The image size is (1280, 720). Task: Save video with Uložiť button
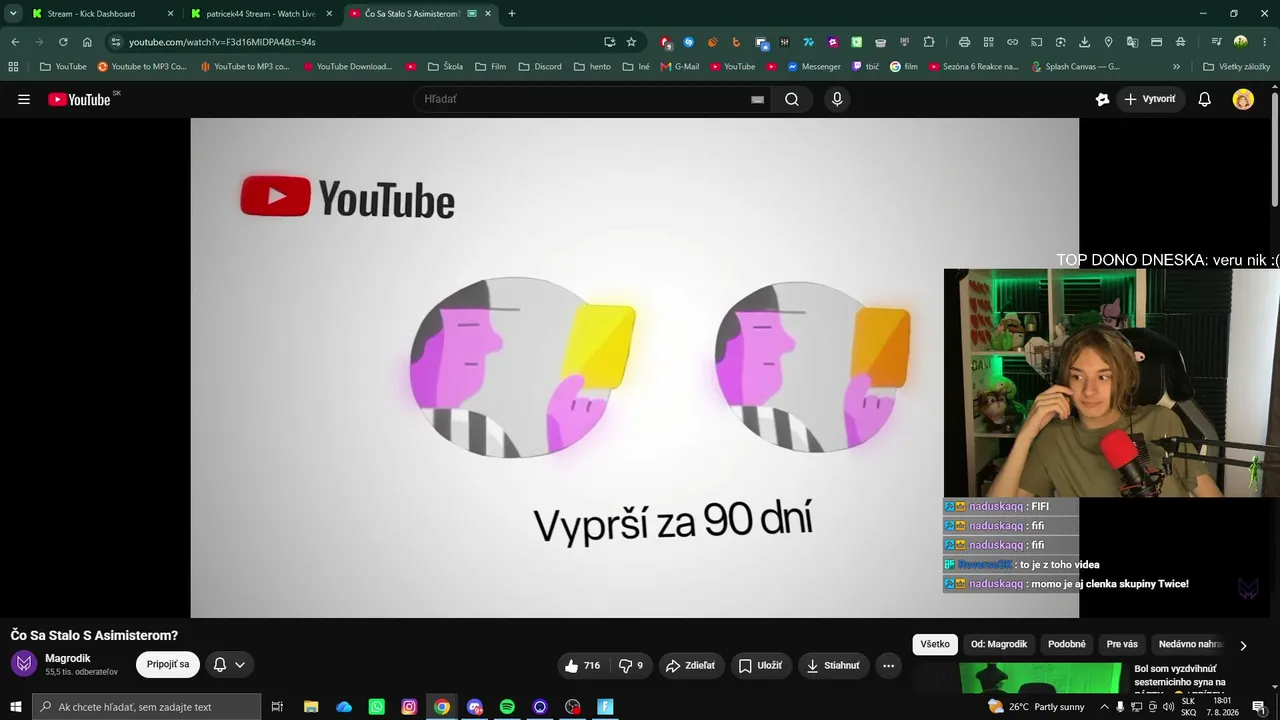(x=760, y=665)
